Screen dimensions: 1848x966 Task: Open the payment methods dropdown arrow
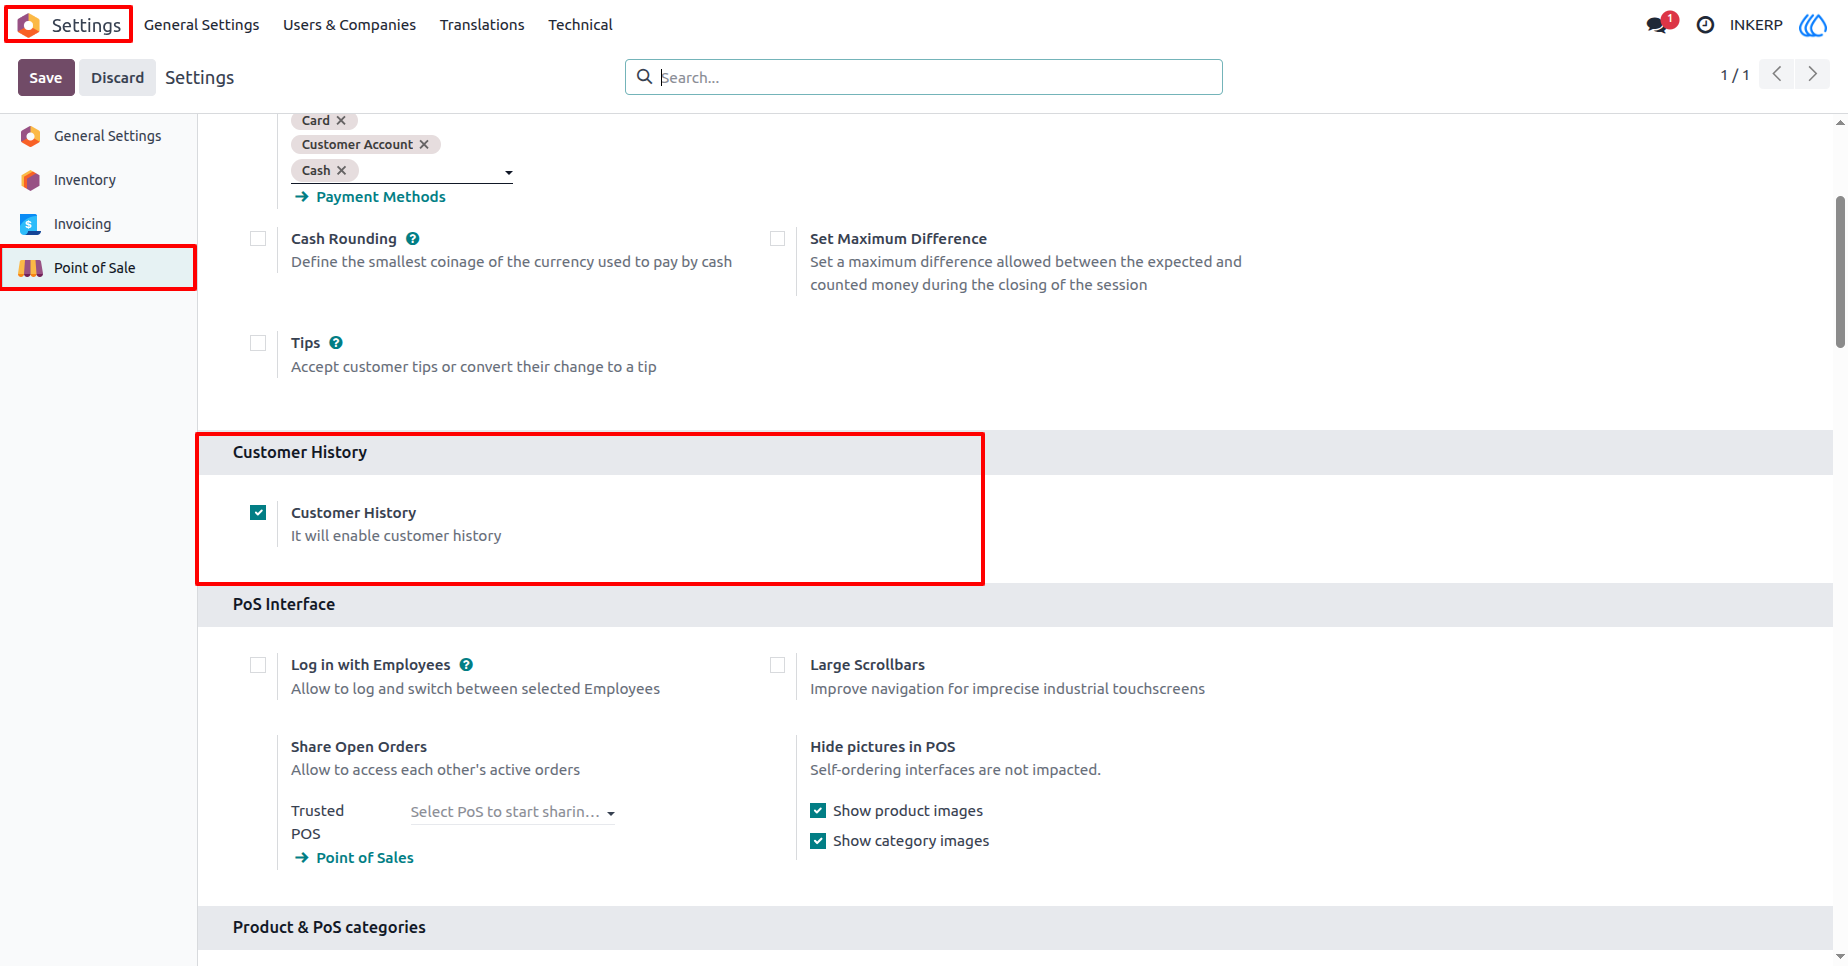click(508, 173)
